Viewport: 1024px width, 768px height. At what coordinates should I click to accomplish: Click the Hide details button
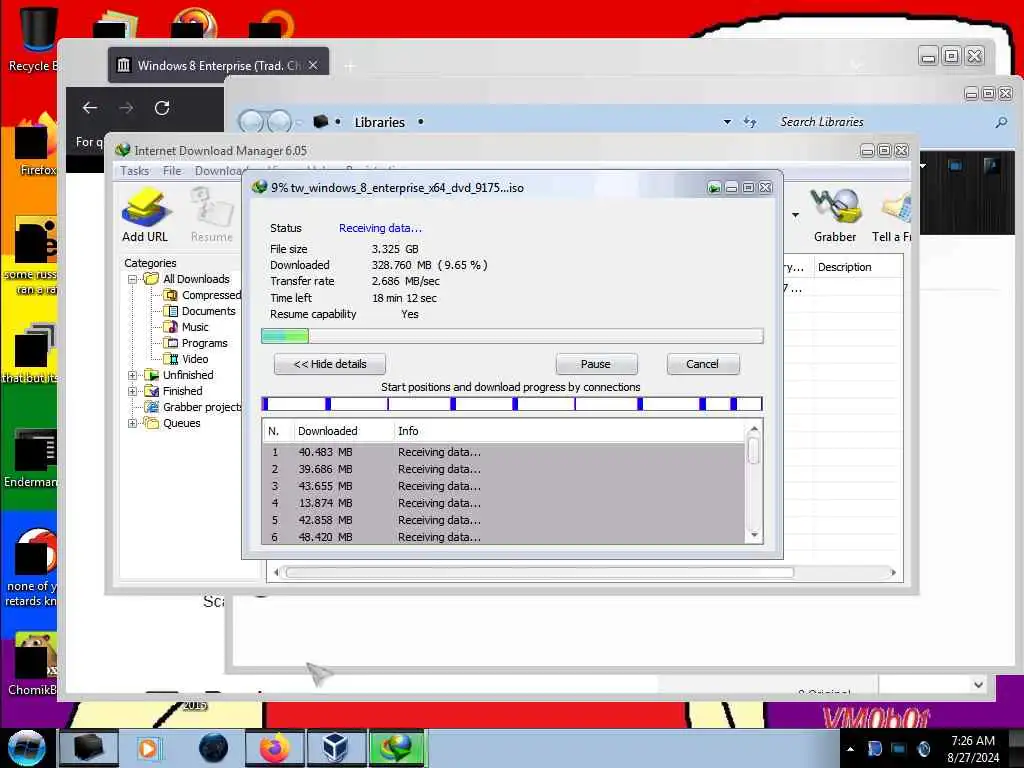click(x=330, y=364)
